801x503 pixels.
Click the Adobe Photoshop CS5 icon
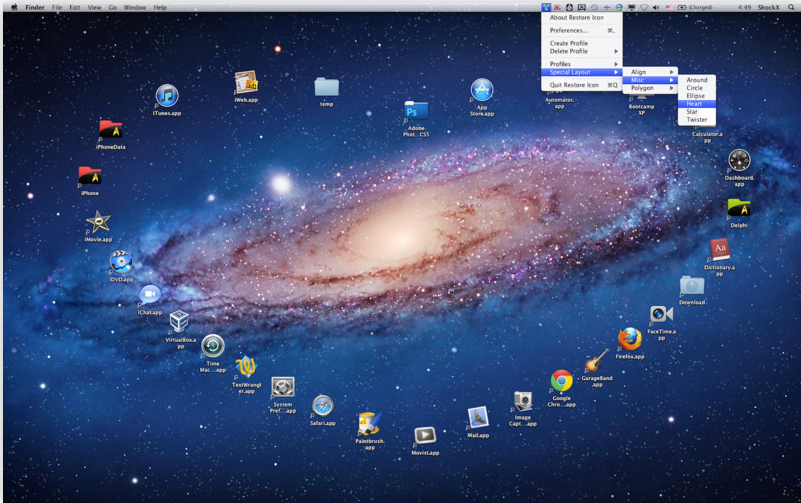click(x=416, y=111)
